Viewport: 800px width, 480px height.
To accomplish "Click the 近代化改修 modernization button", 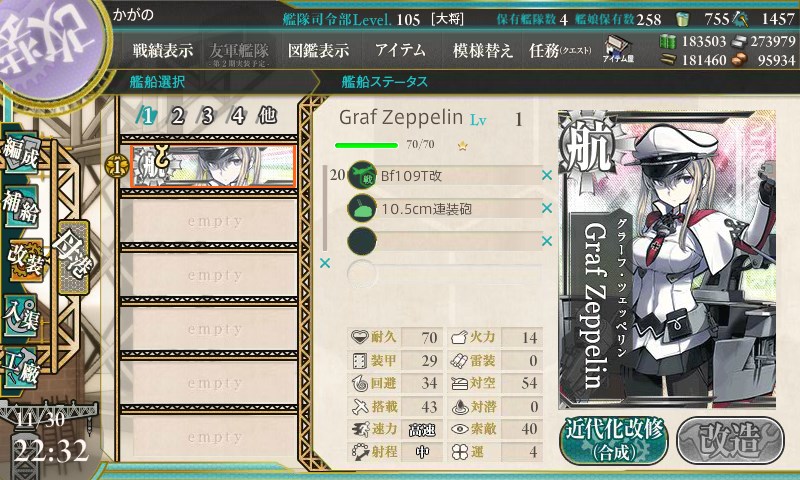I will (615, 441).
